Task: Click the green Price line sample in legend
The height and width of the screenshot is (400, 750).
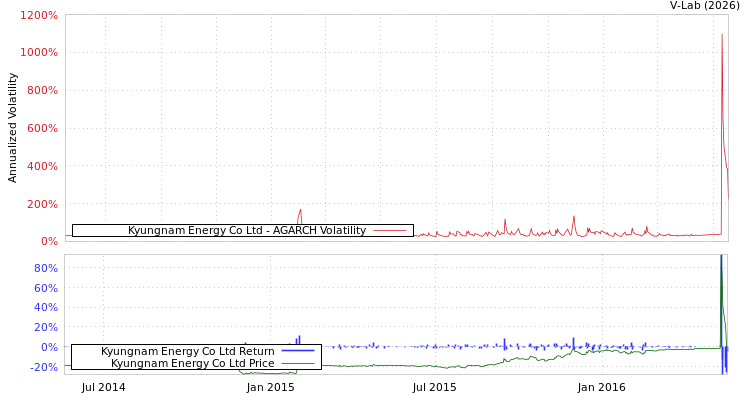Action: pos(298,364)
